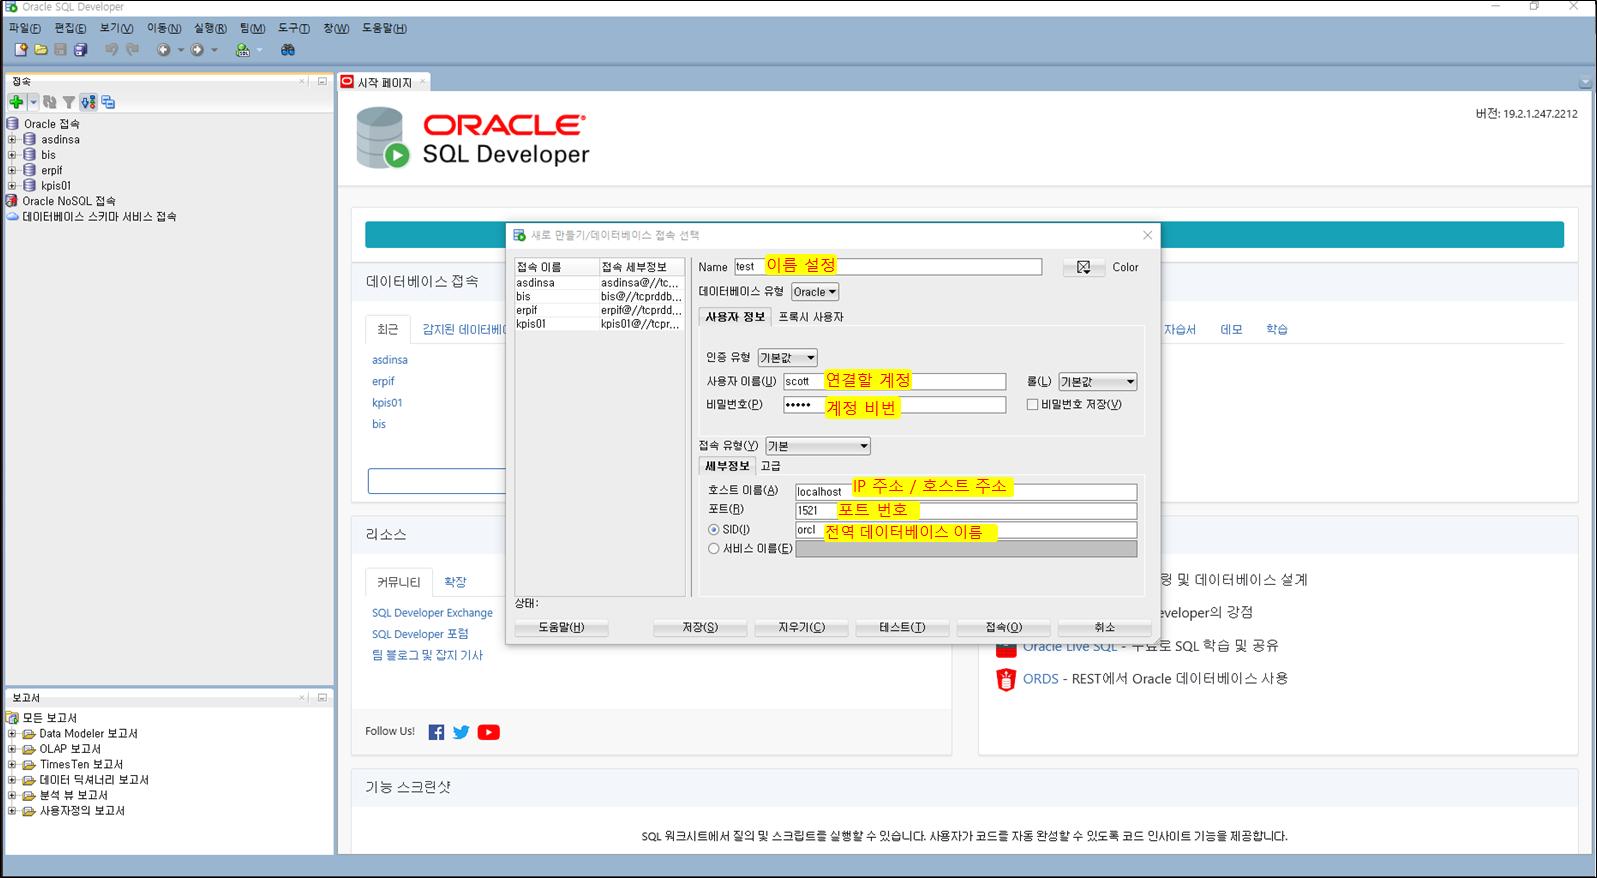
Task: Expand the TimesTen 보고서 folder
Action: (x=12, y=765)
